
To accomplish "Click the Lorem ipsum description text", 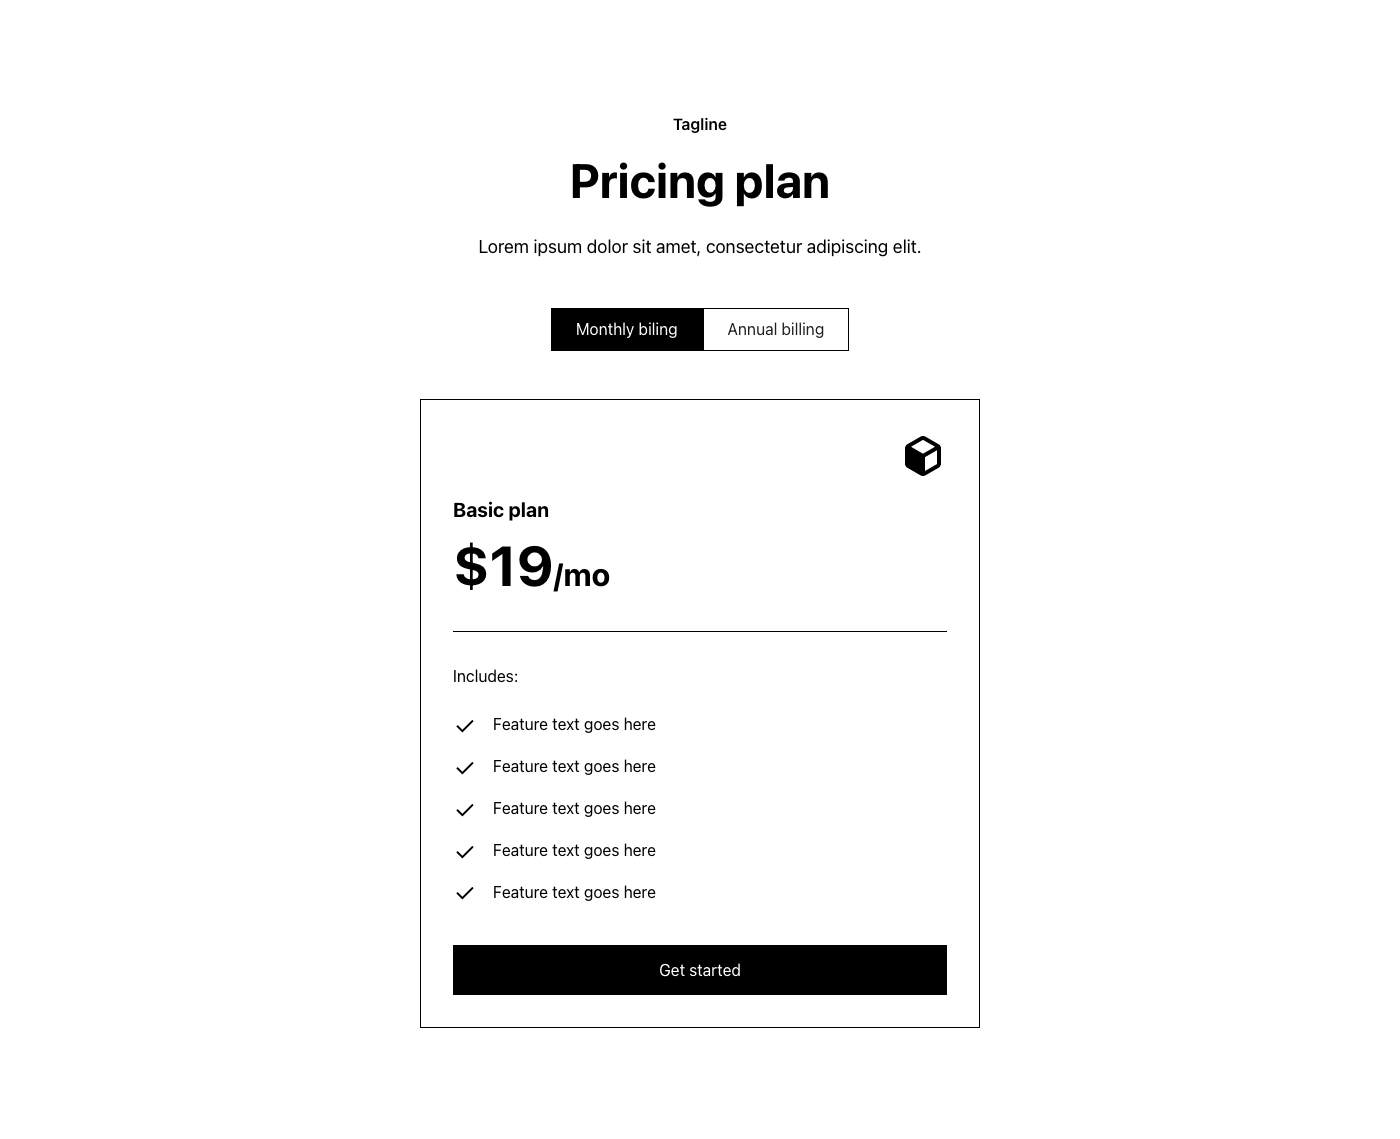I will [x=700, y=247].
